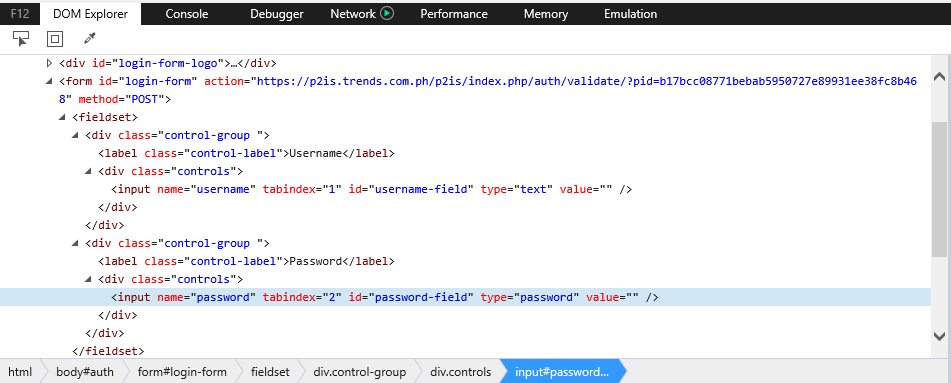The height and width of the screenshot is (383, 951).
Task: Click the scrollbar down arrow
Action: (939, 336)
